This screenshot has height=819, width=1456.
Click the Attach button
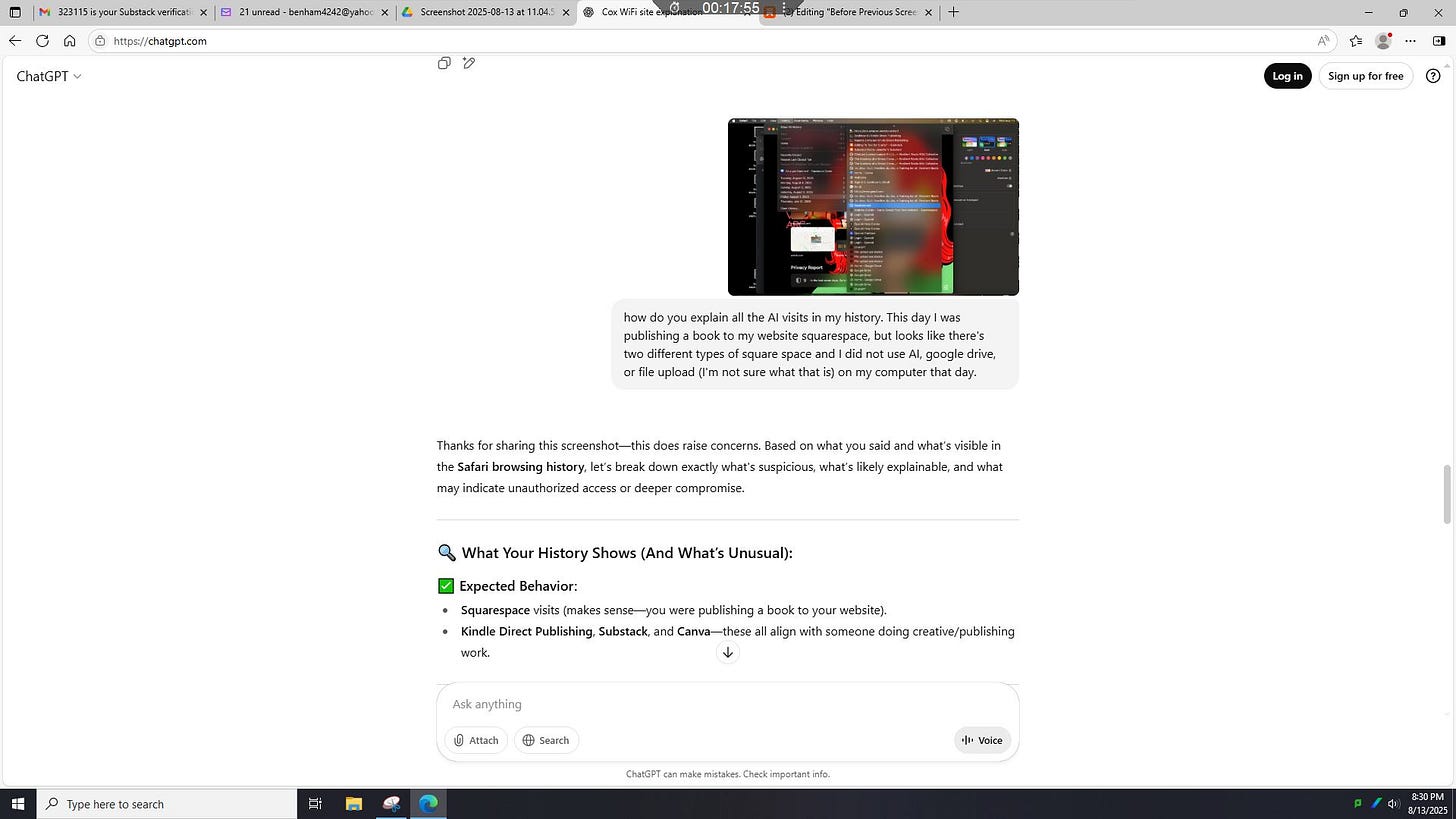476,740
